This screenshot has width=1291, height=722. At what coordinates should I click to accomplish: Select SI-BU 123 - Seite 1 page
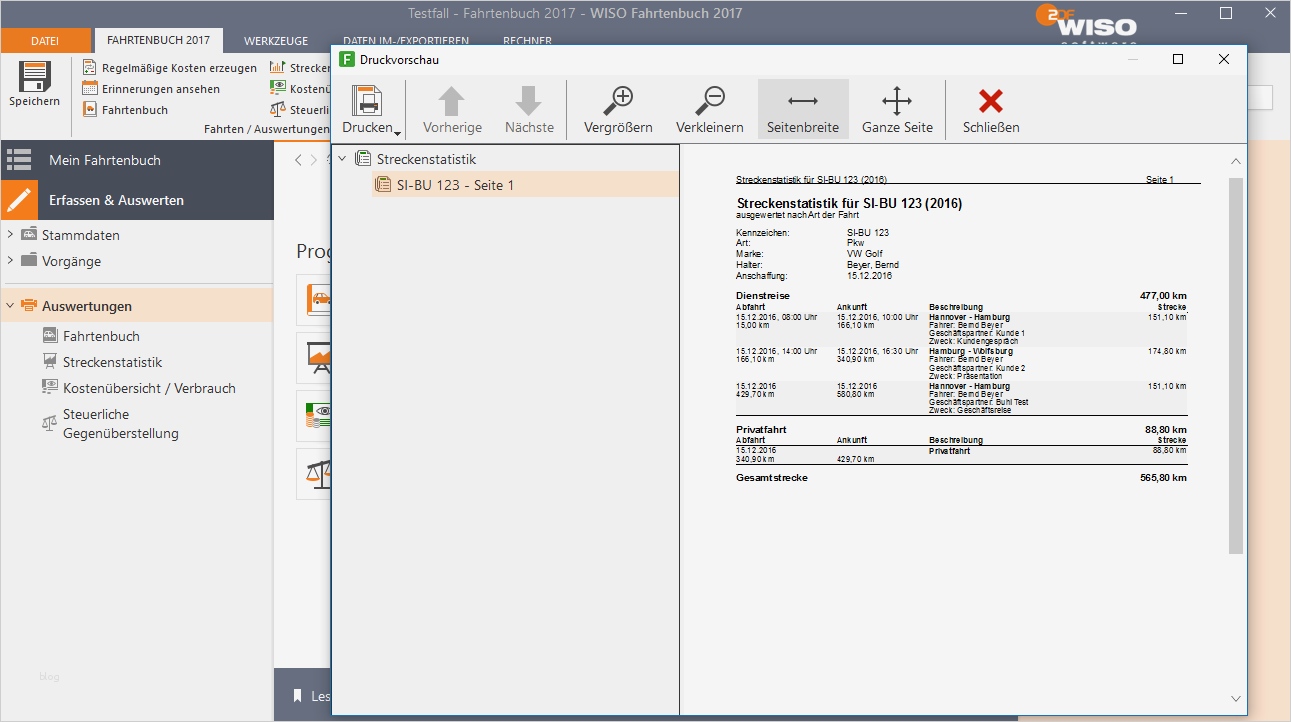click(455, 185)
